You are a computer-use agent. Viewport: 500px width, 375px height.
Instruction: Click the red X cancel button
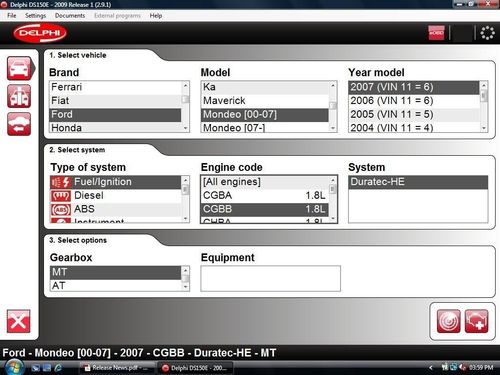pyautogui.click(x=18, y=321)
